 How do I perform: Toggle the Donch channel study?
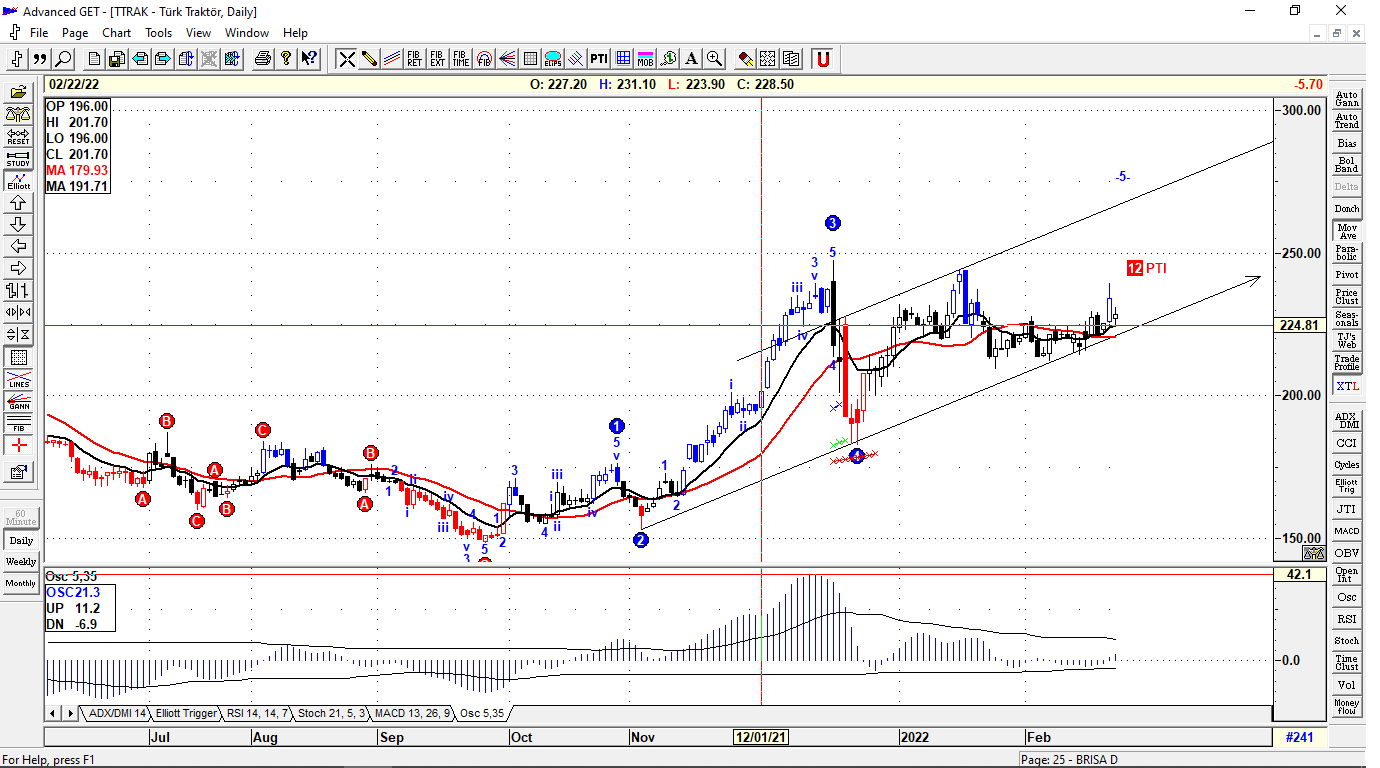[1347, 209]
